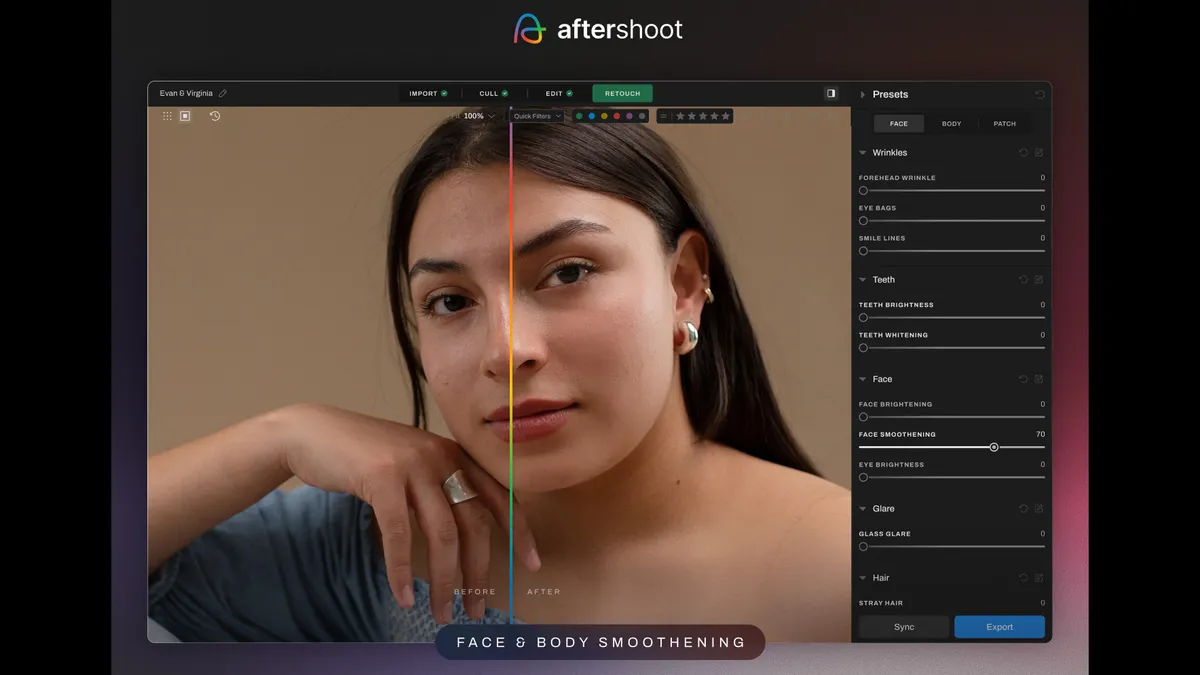Expand the Presets section

click(x=863, y=95)
